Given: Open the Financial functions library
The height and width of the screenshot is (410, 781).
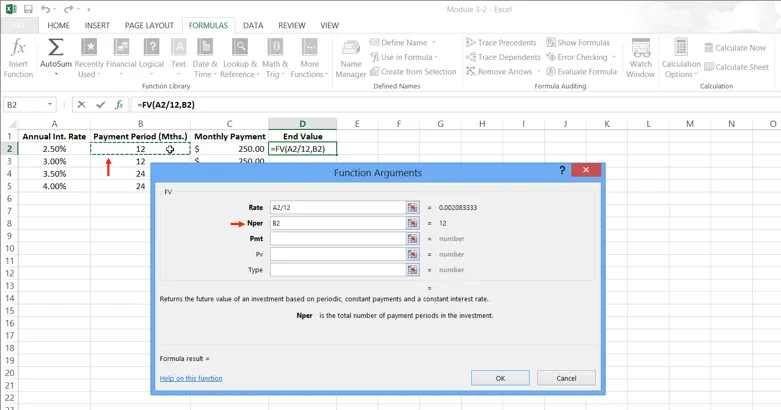Looking at the screenshot, I should [x=121, y=58].
